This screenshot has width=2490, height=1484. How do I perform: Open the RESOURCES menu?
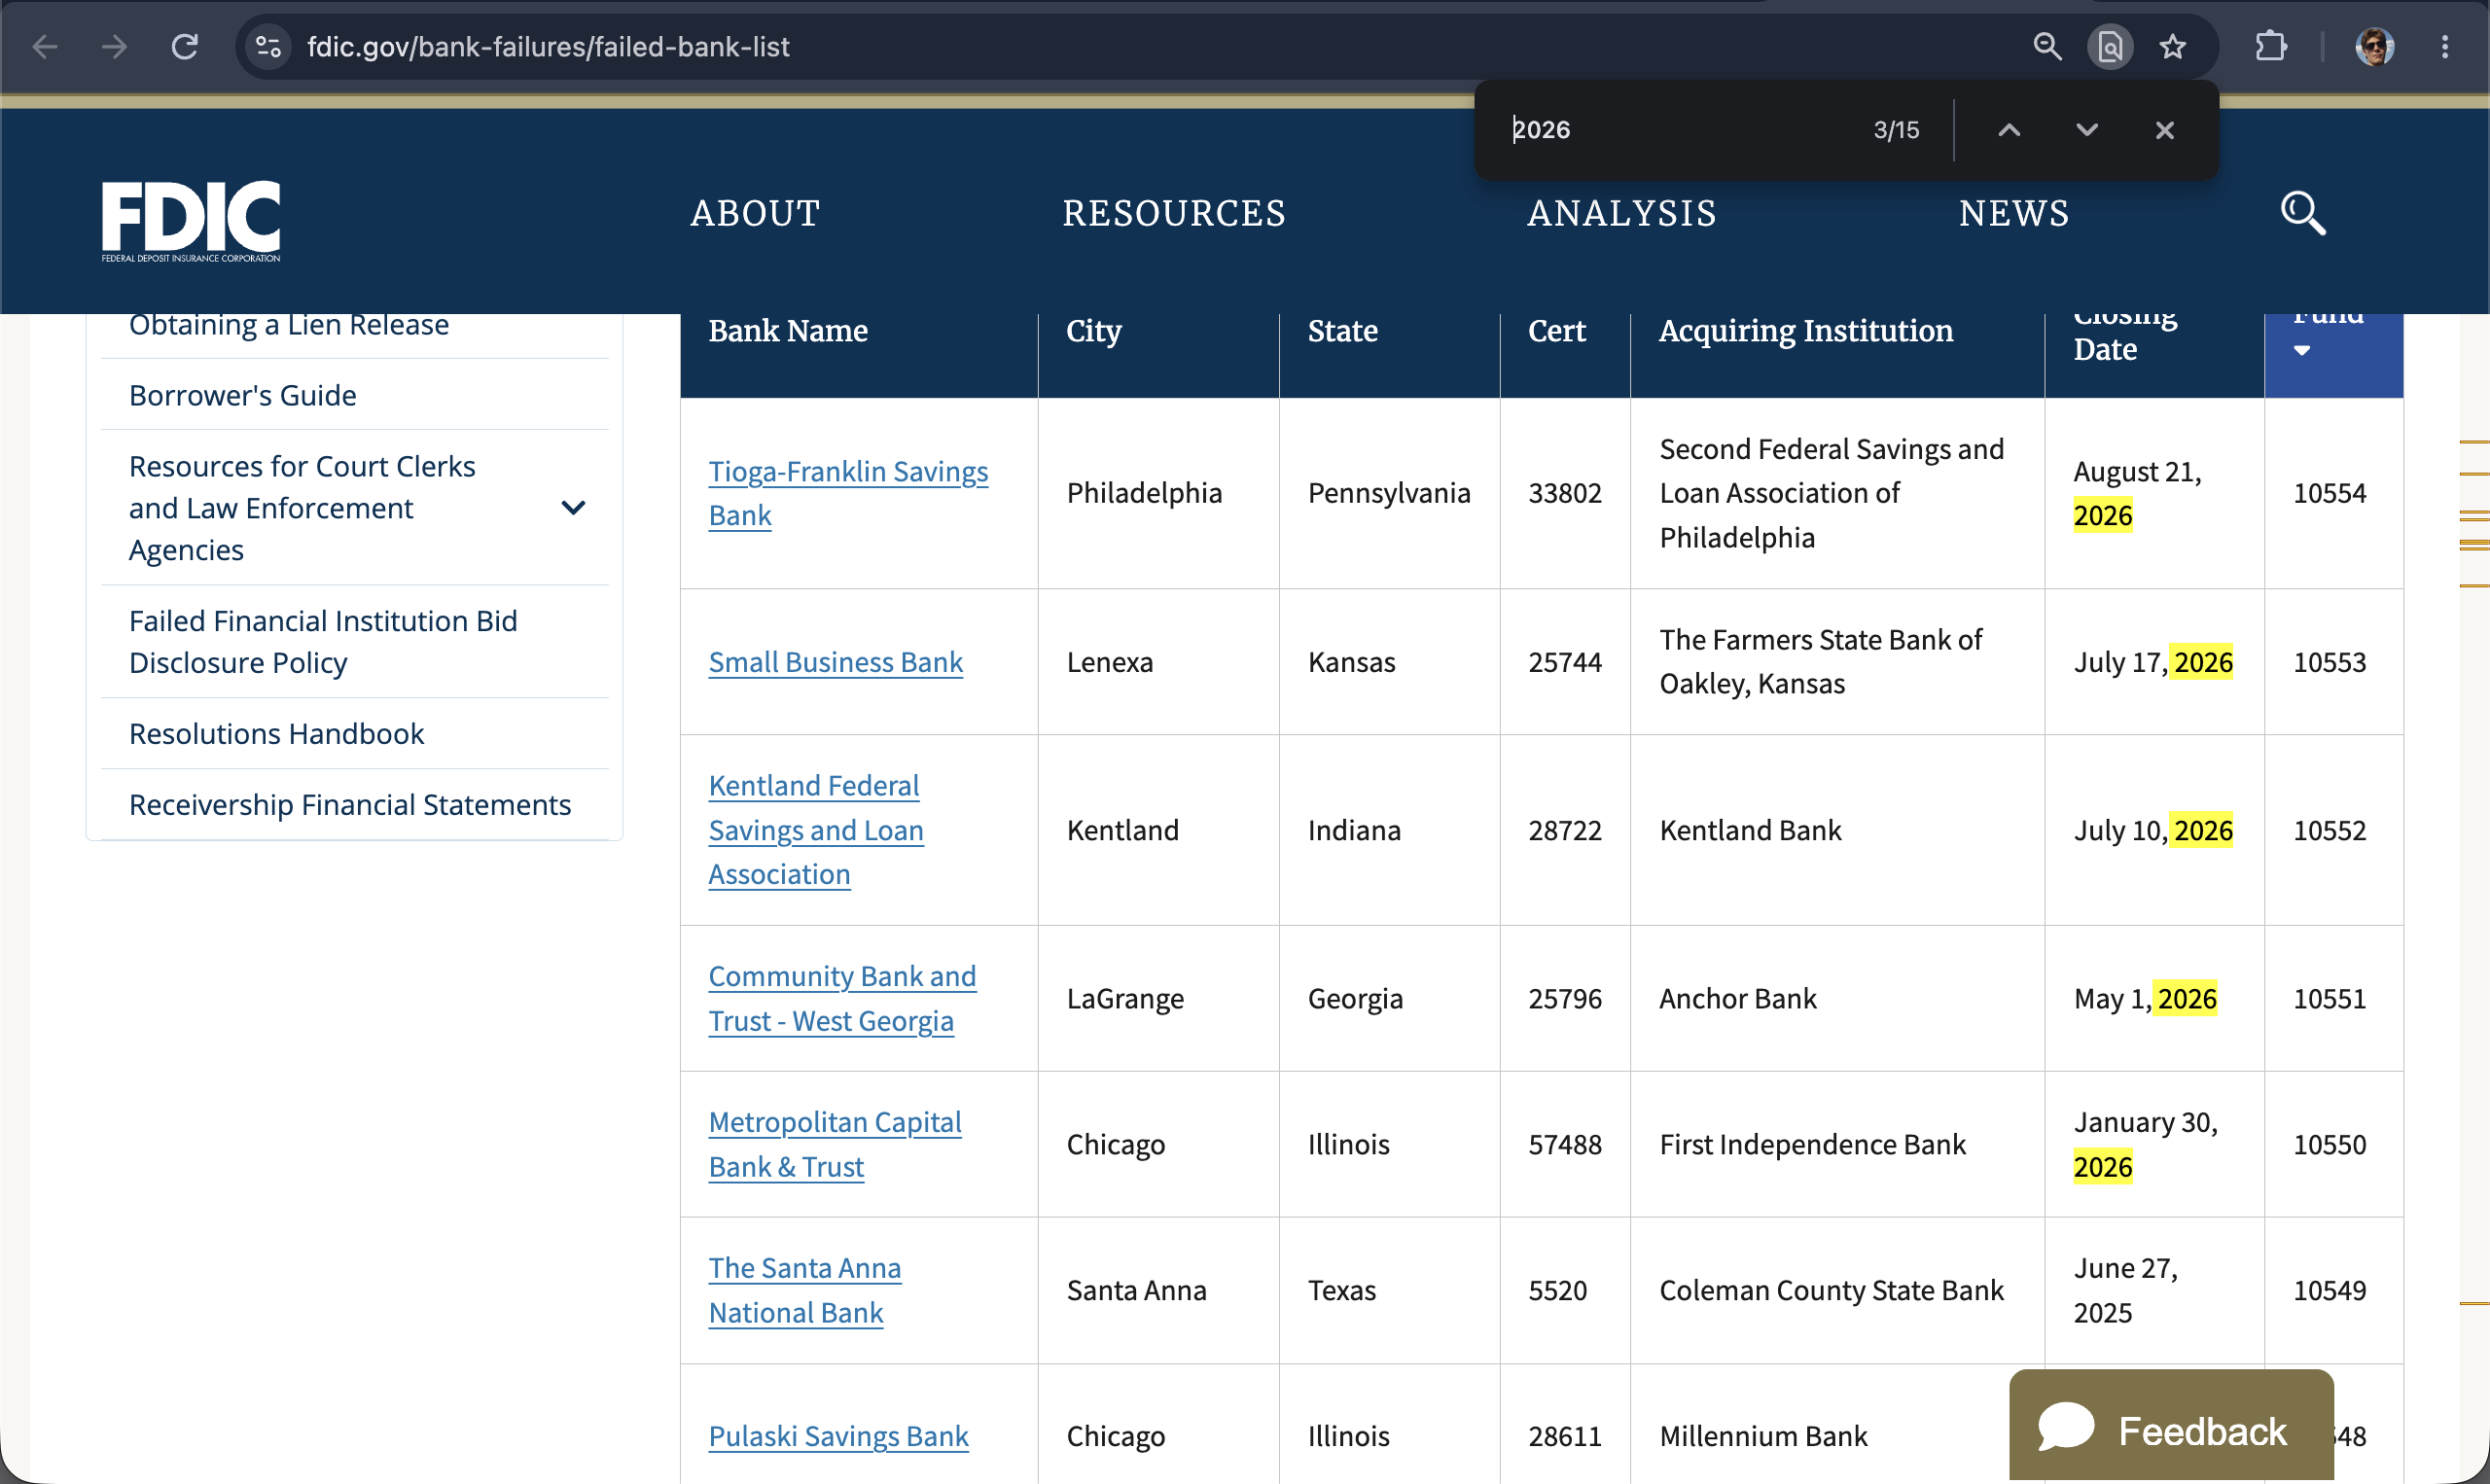click(x=1174, y=213)
